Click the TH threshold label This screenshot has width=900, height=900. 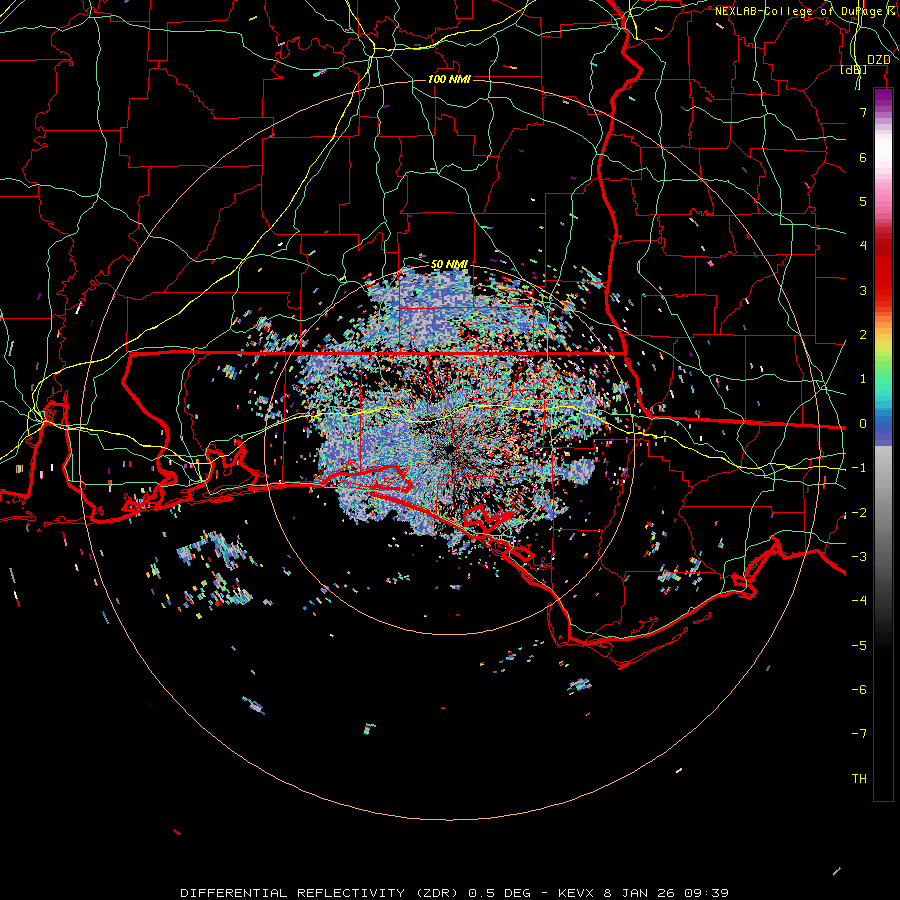click(x=859, y=779)
